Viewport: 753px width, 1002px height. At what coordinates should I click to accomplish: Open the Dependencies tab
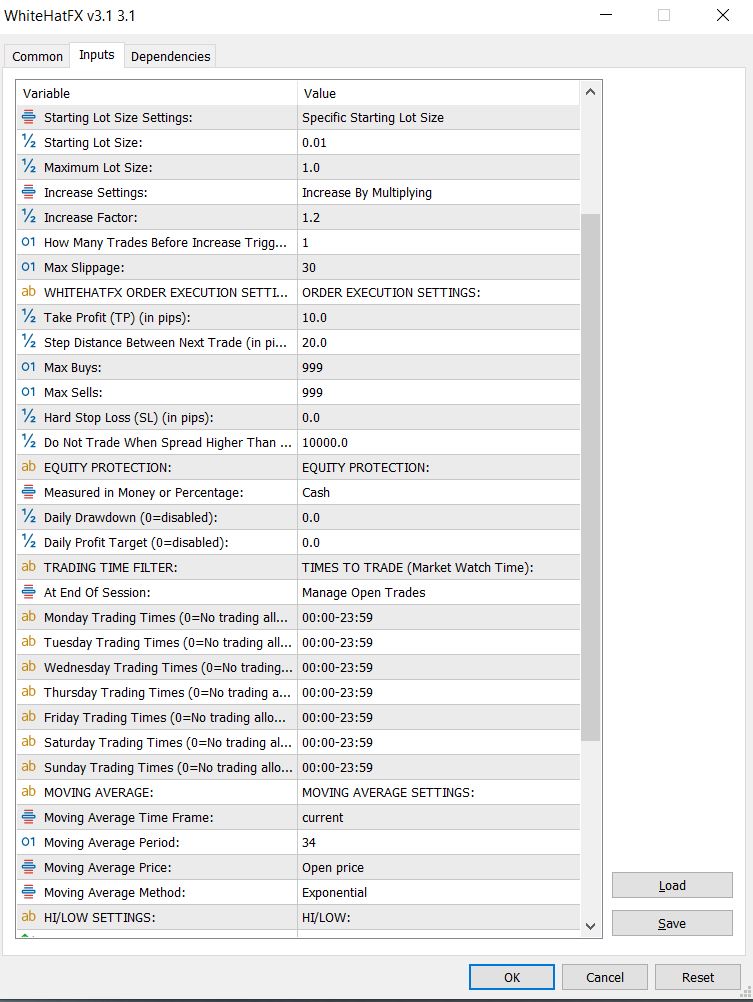point(170,56)
